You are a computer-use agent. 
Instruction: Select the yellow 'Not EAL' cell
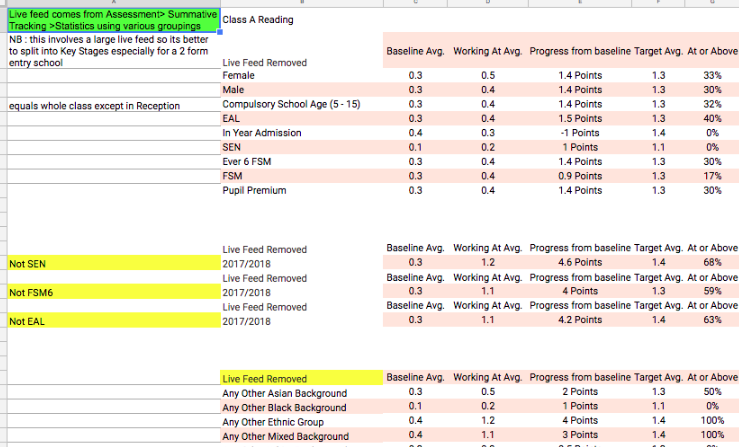coord(110,321)
